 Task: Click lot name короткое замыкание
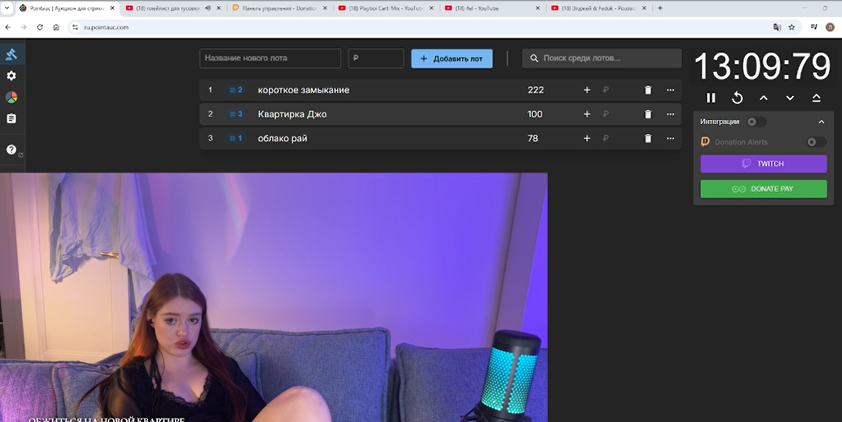303,90
